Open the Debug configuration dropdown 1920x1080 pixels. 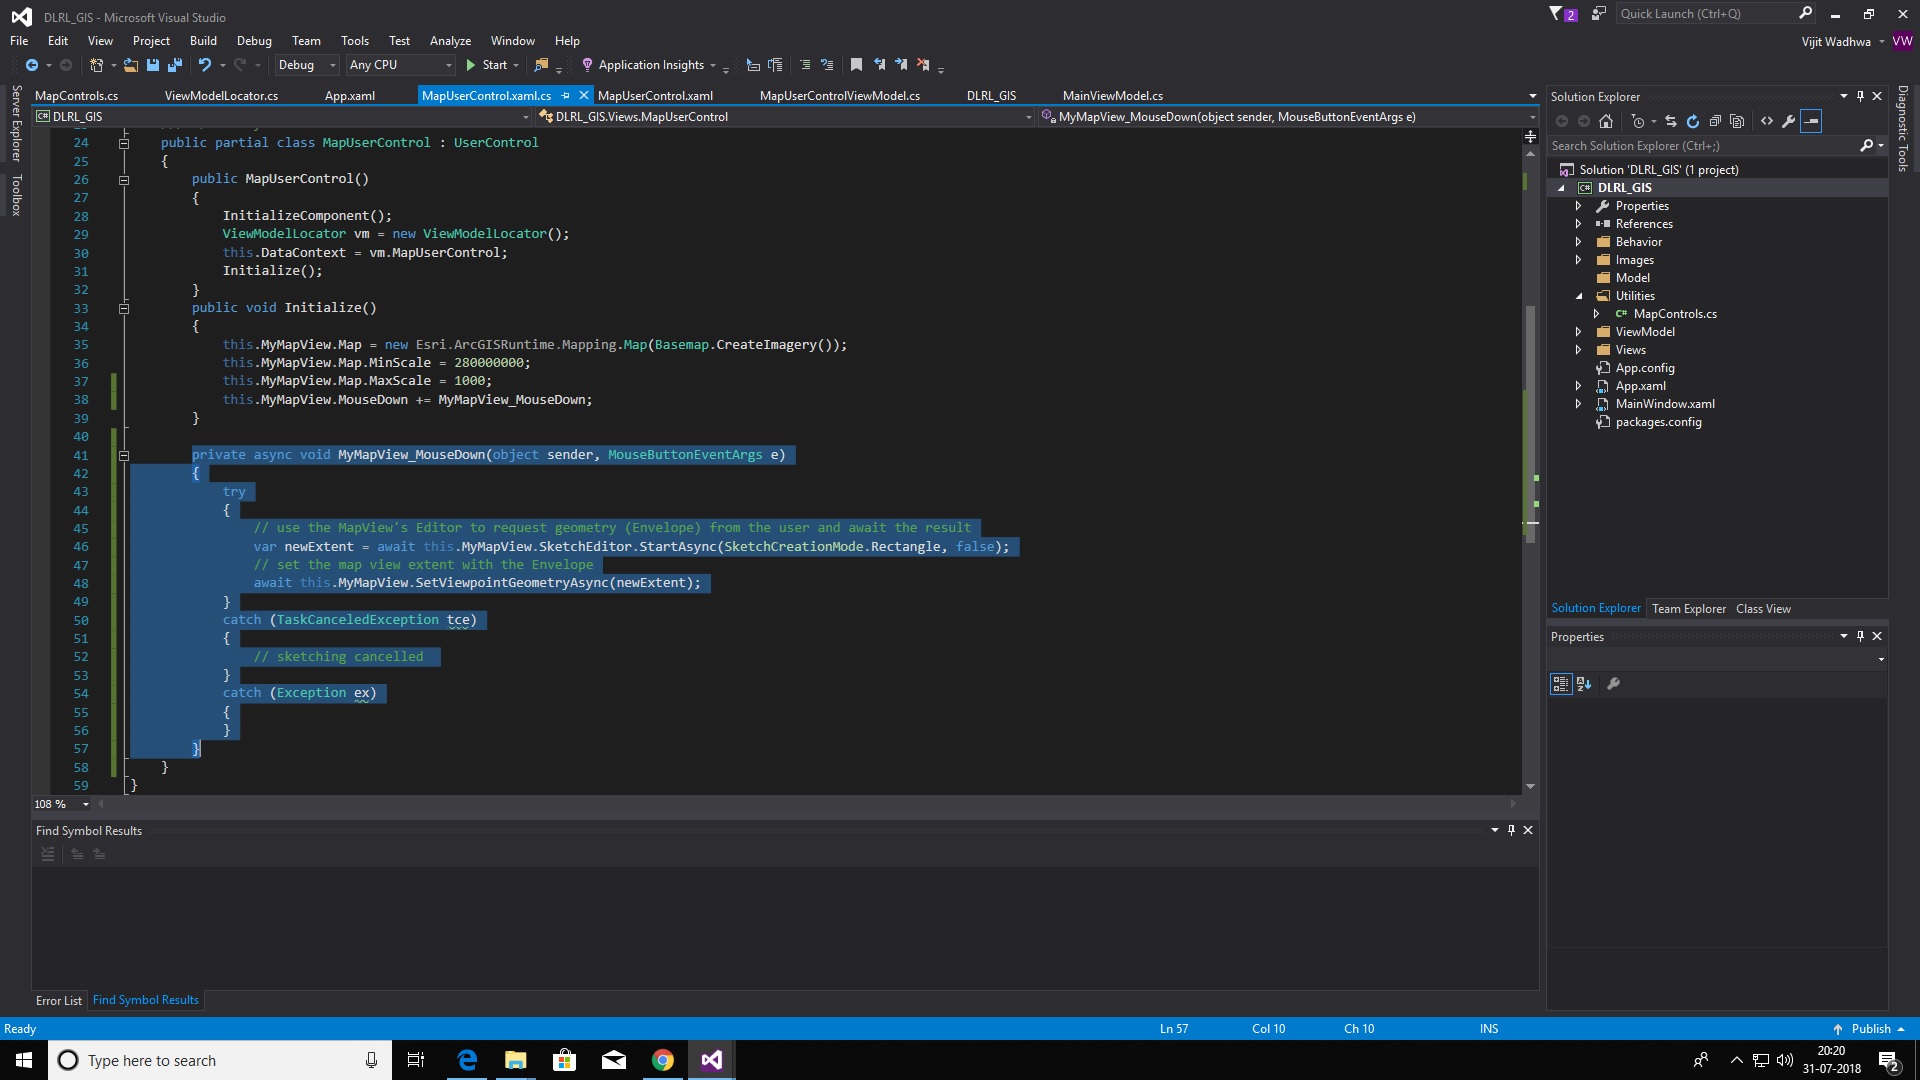pyautogui.click(x=306, y=65)
